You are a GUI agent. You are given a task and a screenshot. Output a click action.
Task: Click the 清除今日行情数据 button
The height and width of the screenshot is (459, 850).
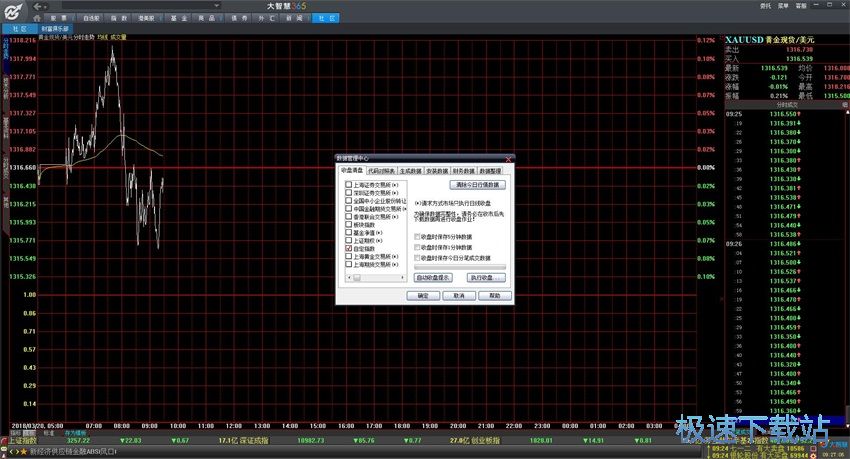pos(478,185)
